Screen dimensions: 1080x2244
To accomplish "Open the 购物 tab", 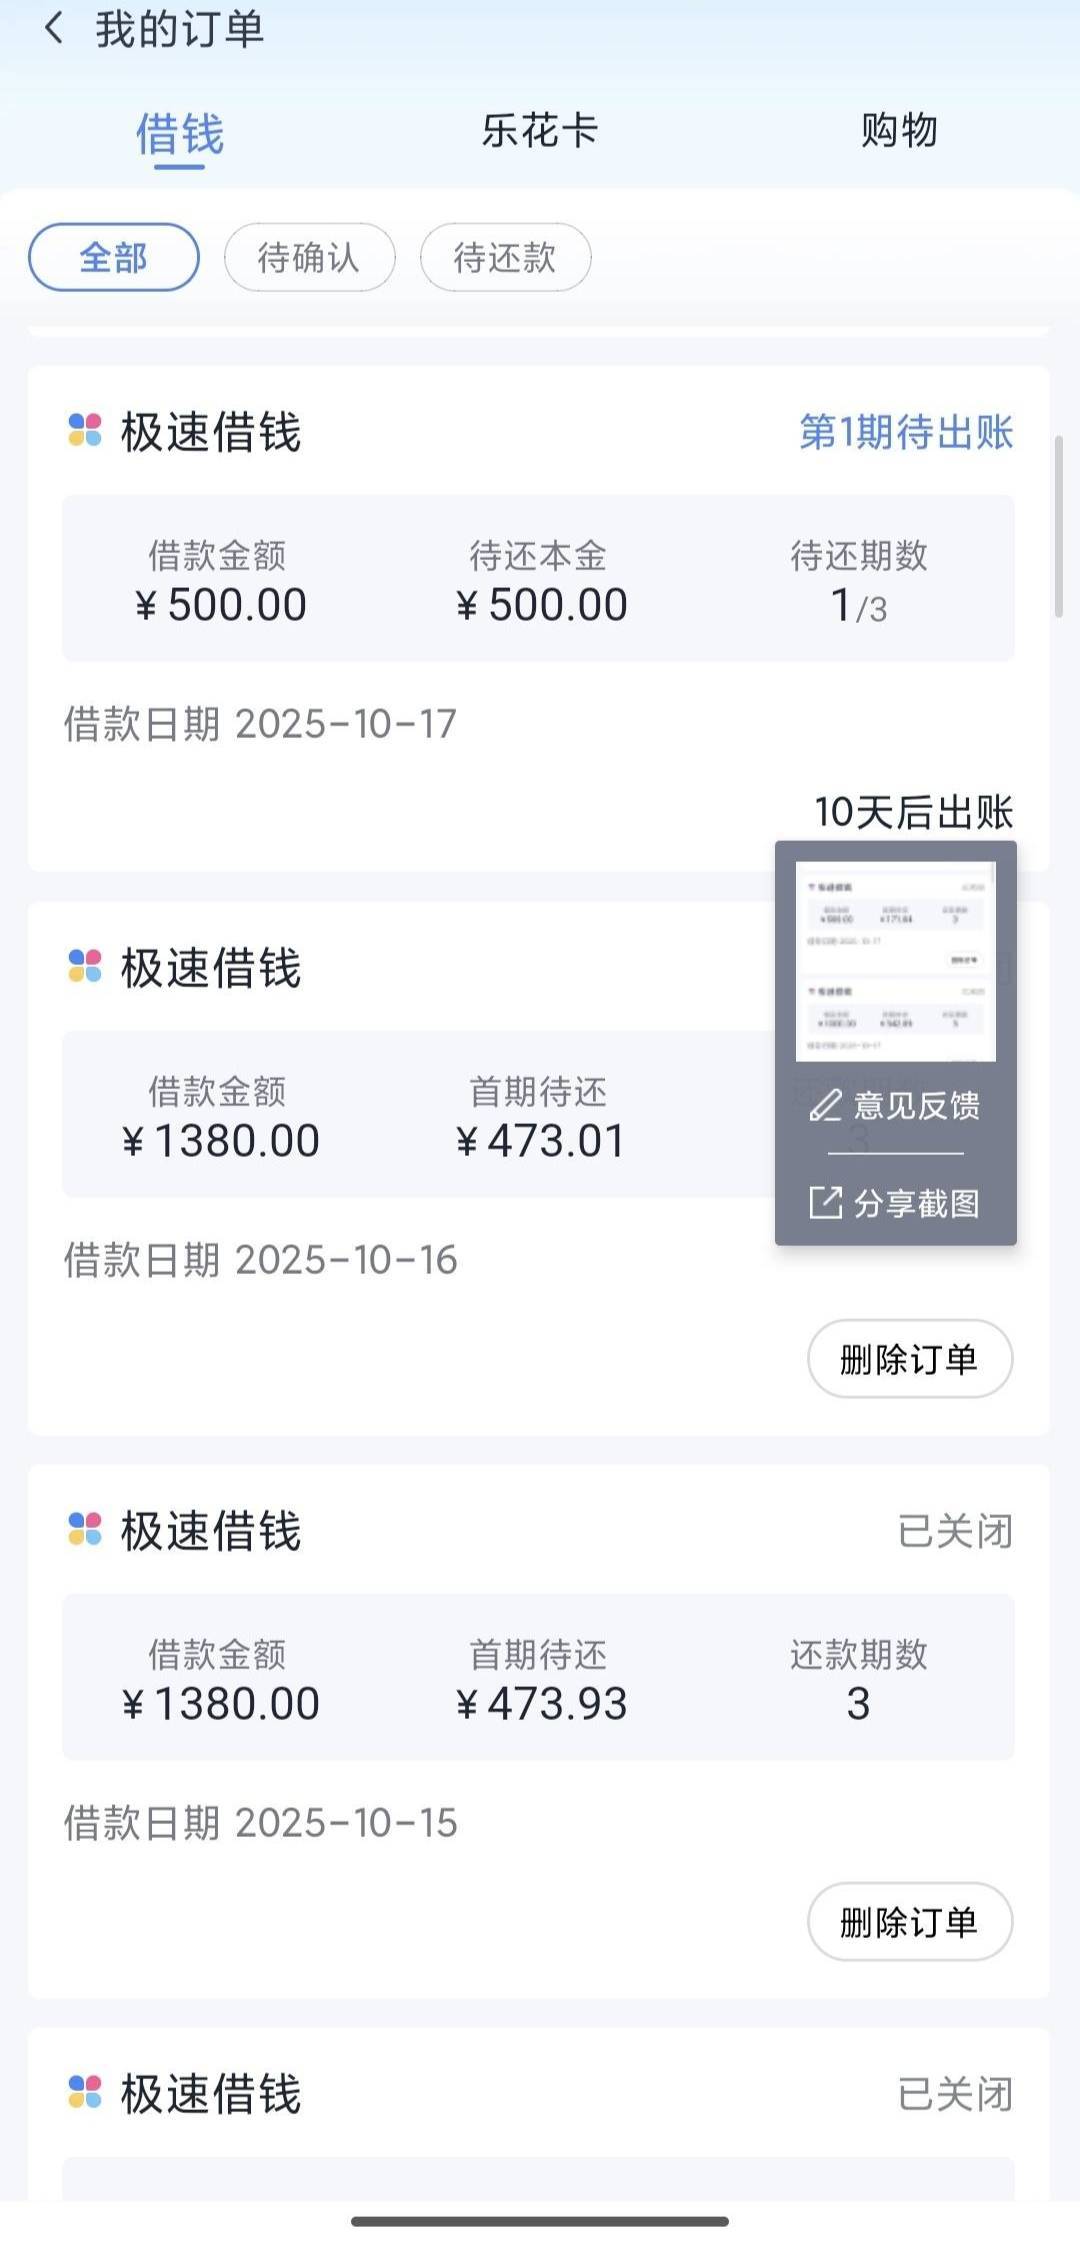I will 899,131.
